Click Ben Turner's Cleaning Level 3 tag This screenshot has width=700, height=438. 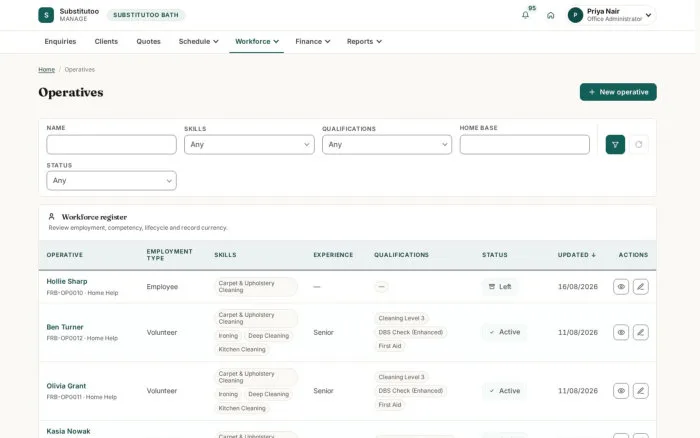401,318
